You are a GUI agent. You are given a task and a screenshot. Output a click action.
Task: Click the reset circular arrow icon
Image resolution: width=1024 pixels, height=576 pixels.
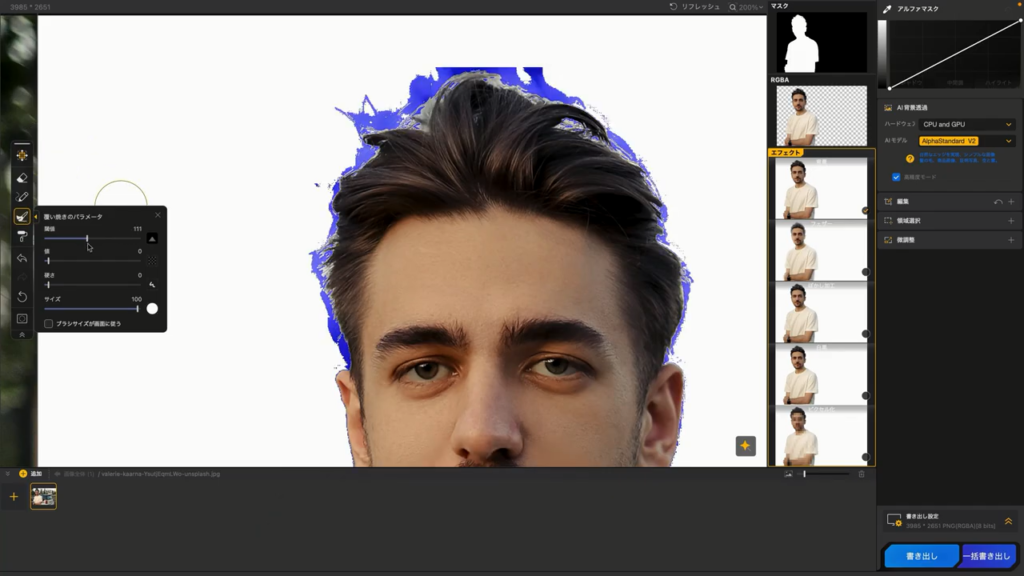(22, 297)
